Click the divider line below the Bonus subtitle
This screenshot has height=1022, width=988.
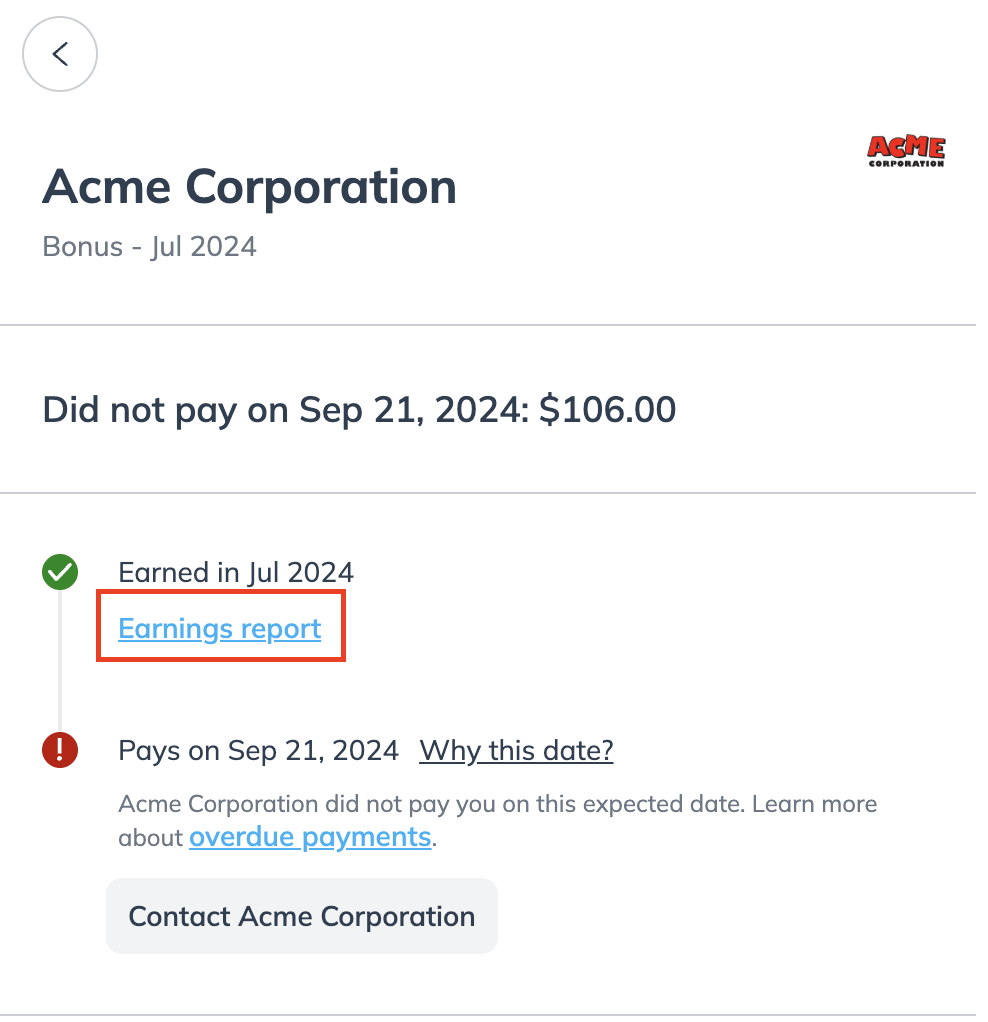(494, 325)
